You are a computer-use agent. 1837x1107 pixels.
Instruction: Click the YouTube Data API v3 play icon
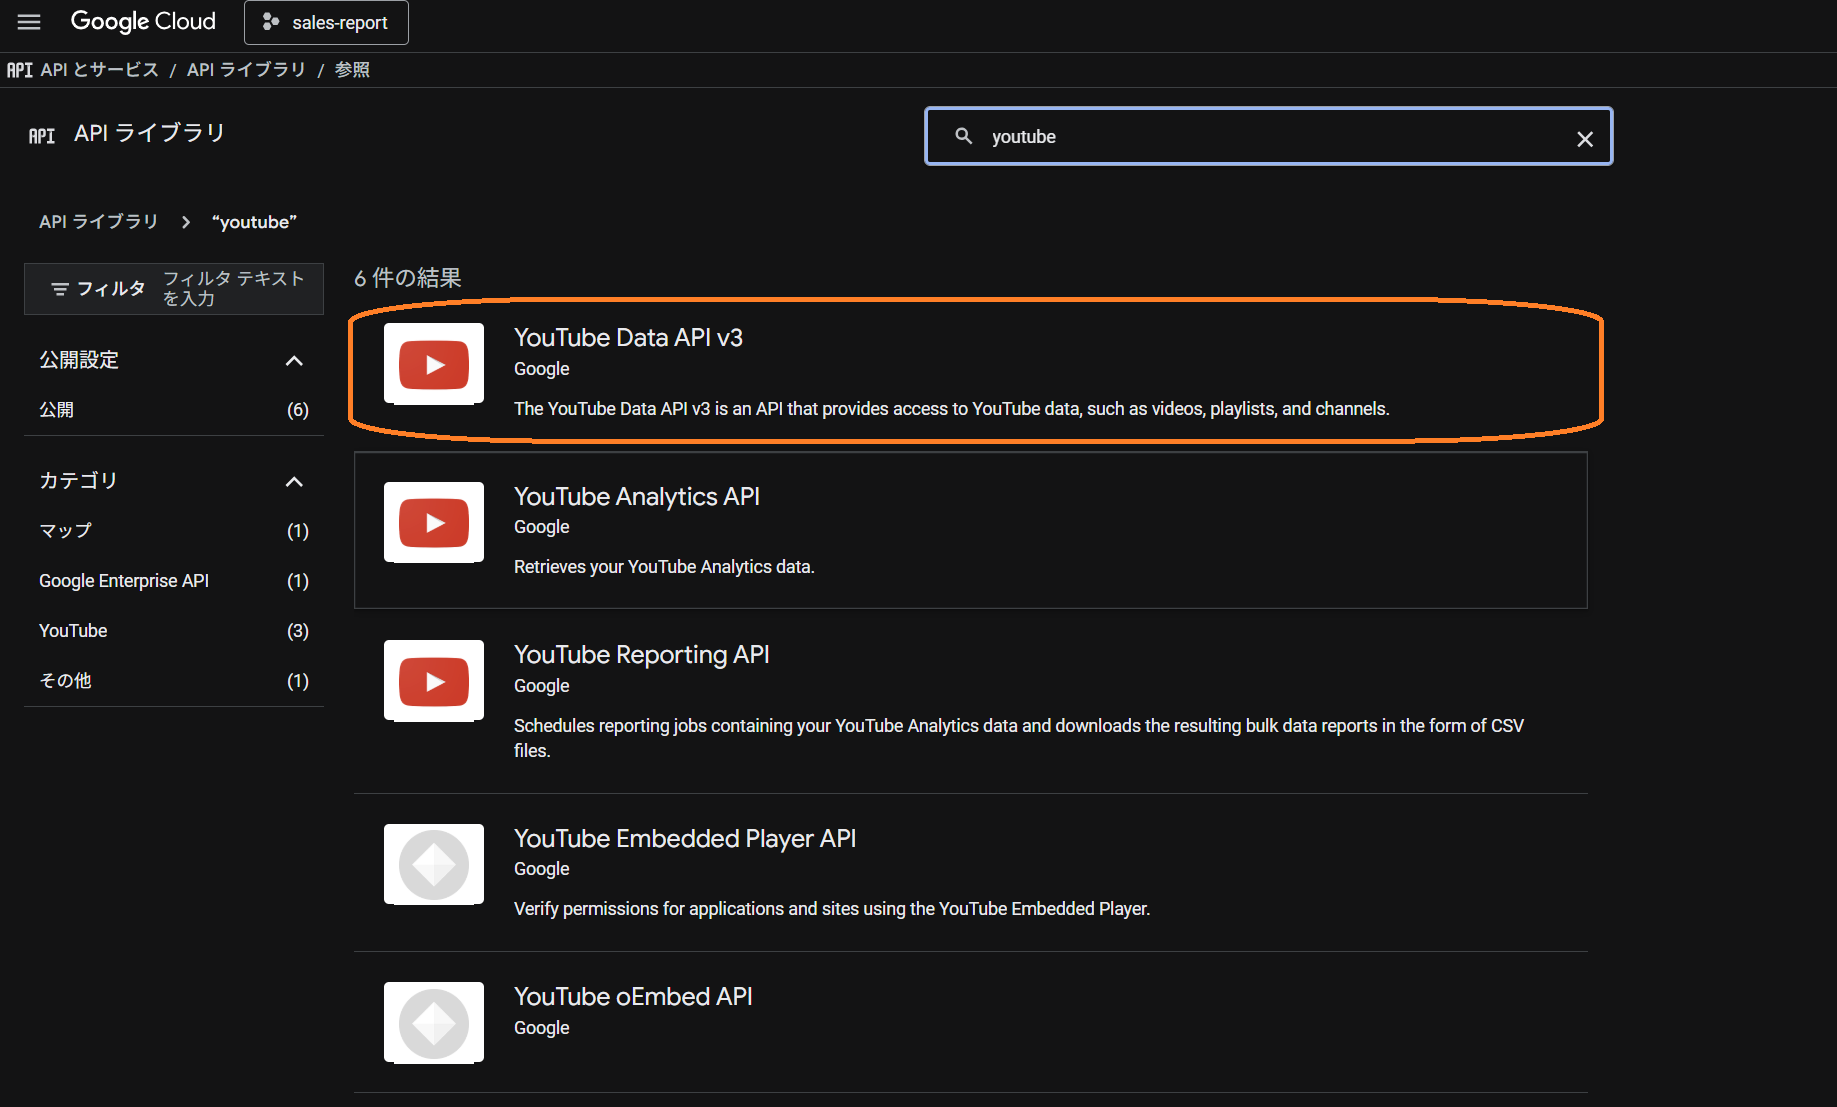(433, 364)
